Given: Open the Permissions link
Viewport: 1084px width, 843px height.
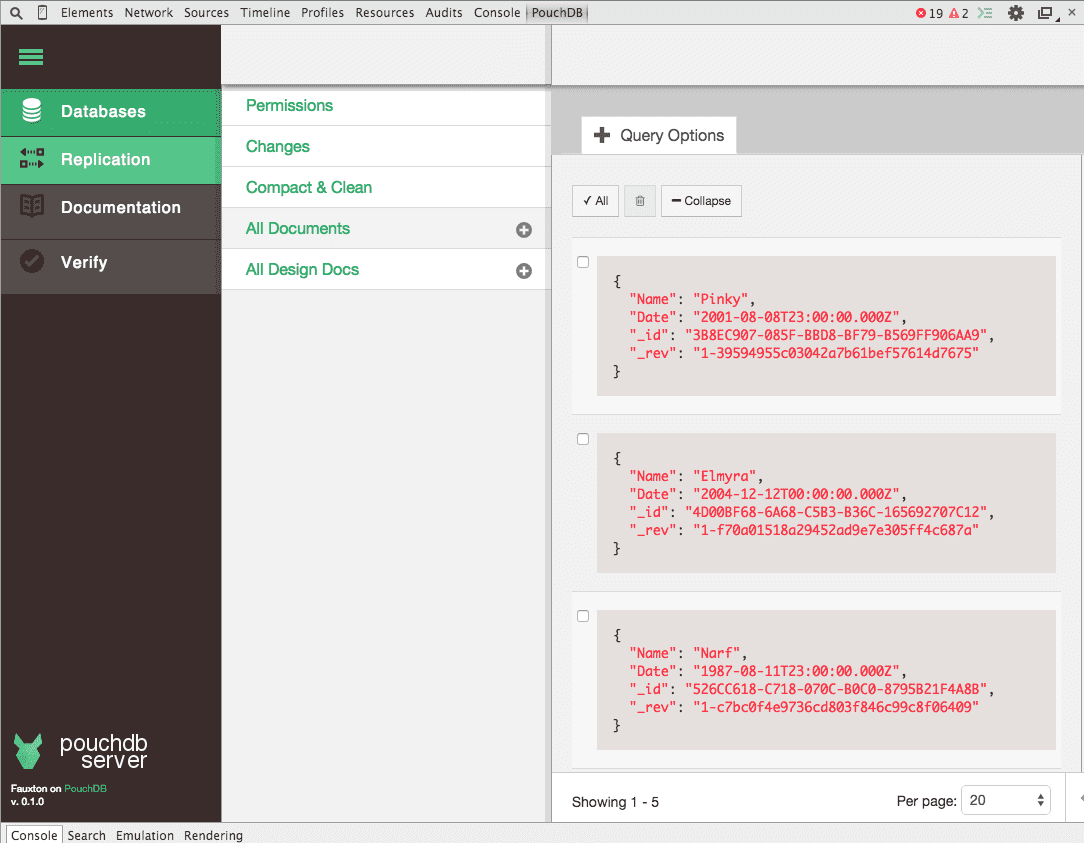Looking at the screenshot, I should pos(289,105).
